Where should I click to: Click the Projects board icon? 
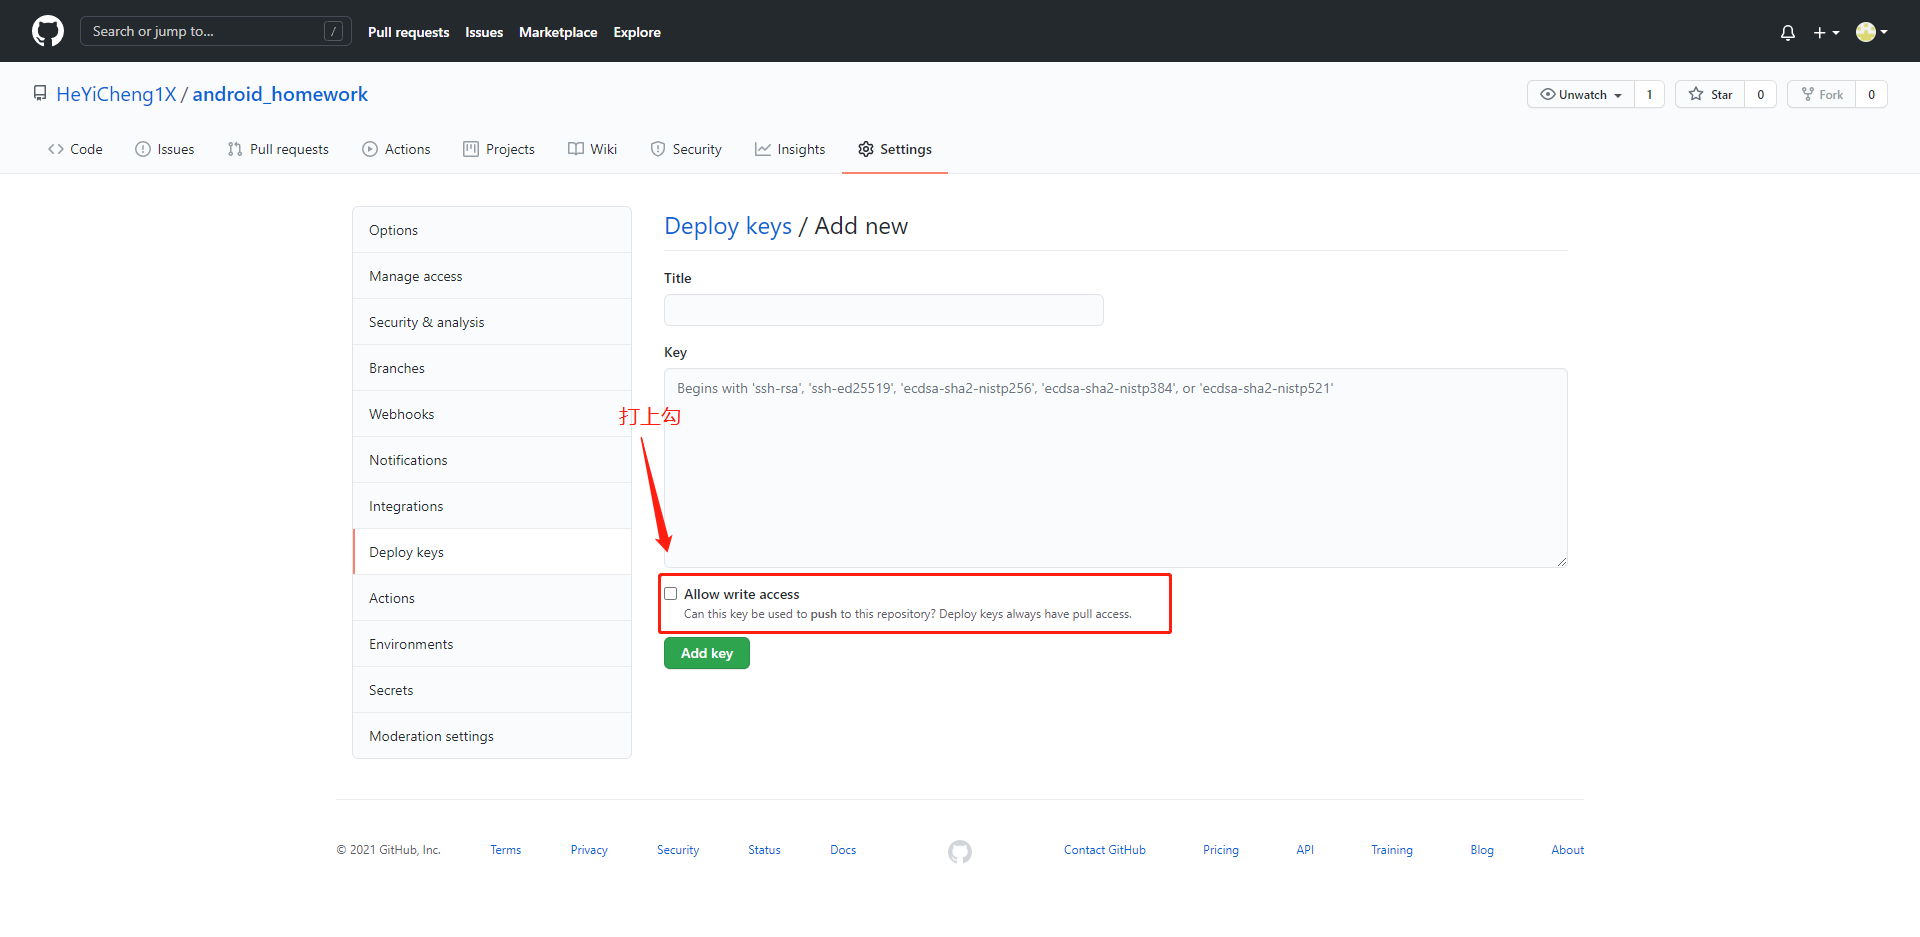click(471, 149)
